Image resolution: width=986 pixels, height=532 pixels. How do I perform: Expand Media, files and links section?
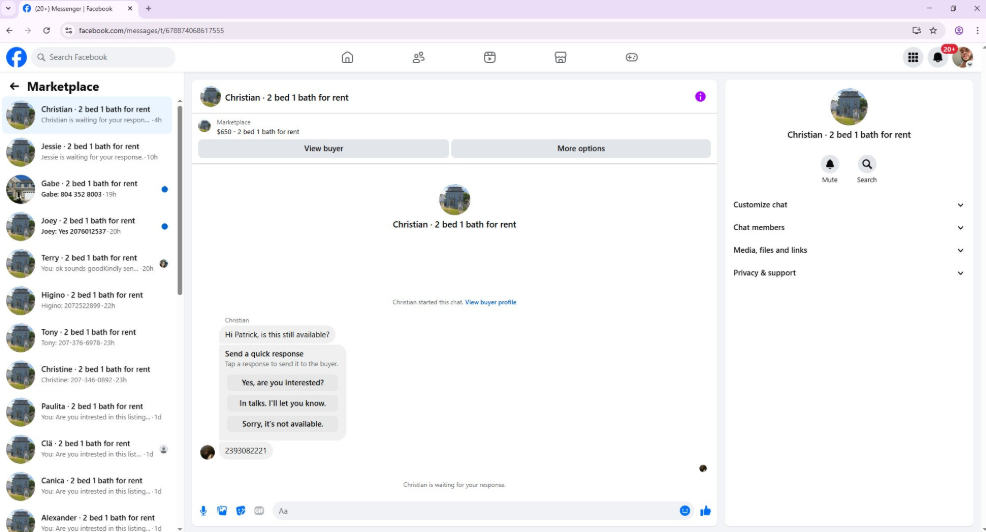(x=848, y=250)
